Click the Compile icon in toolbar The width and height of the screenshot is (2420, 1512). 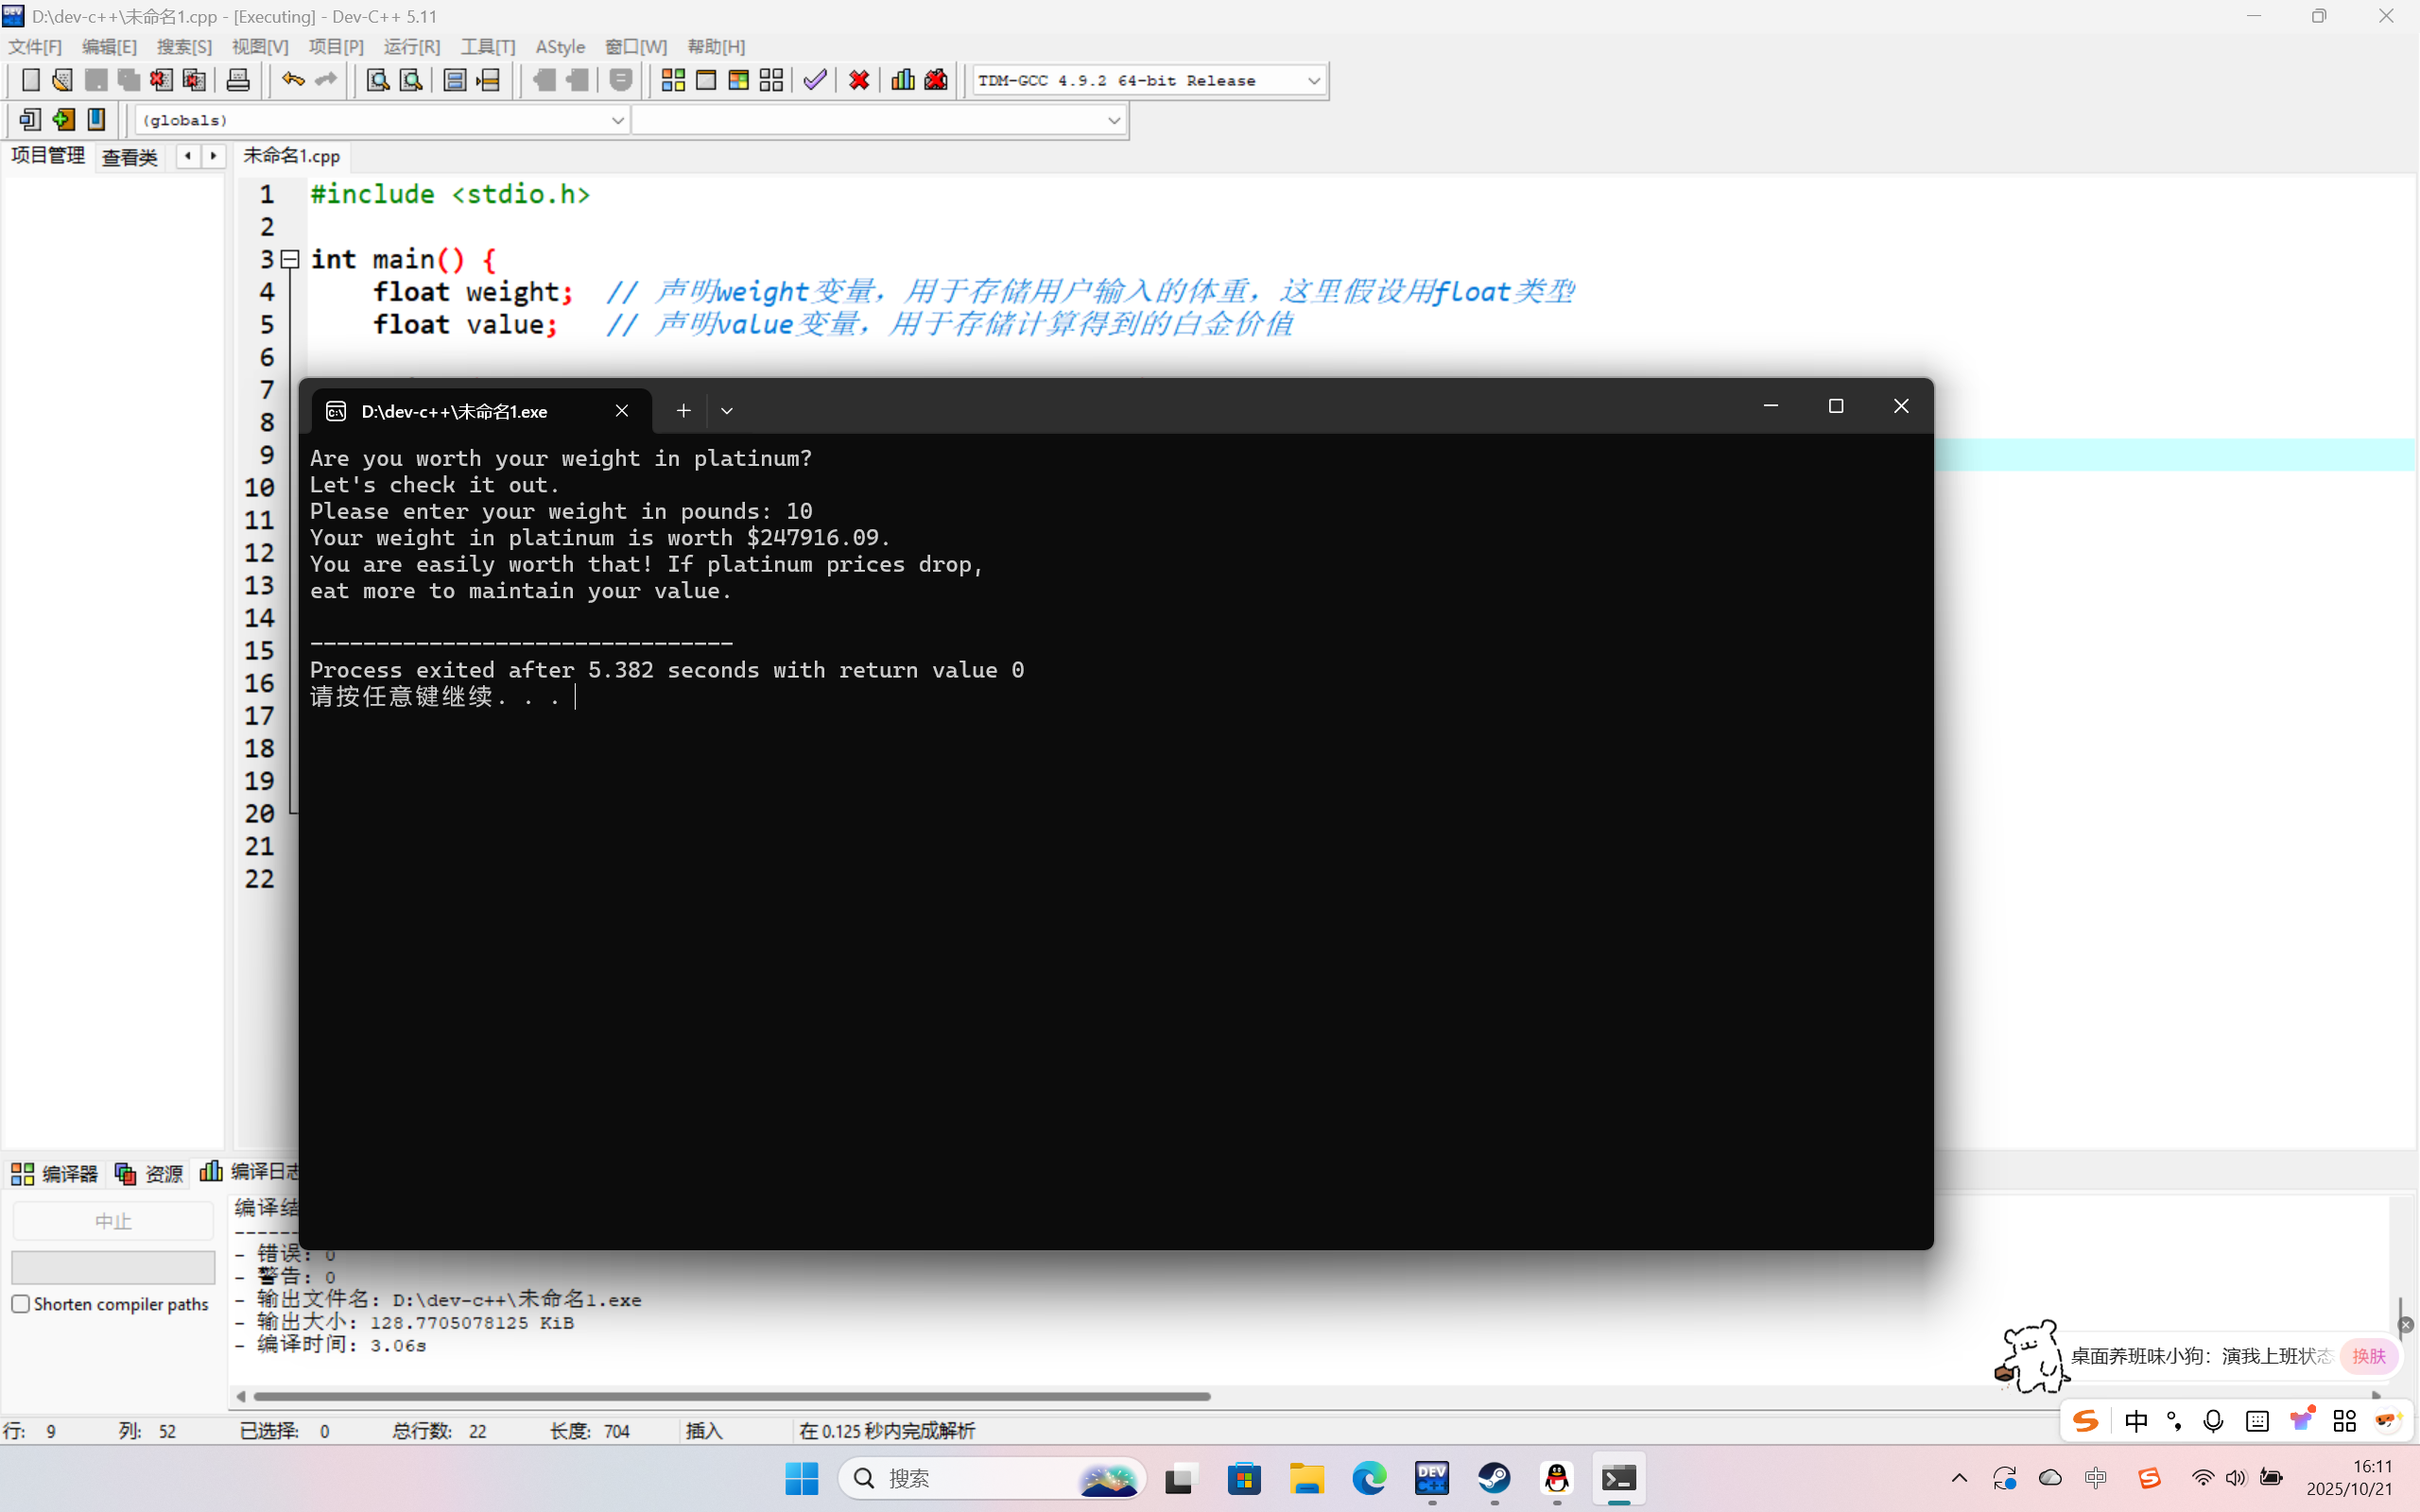673,80
